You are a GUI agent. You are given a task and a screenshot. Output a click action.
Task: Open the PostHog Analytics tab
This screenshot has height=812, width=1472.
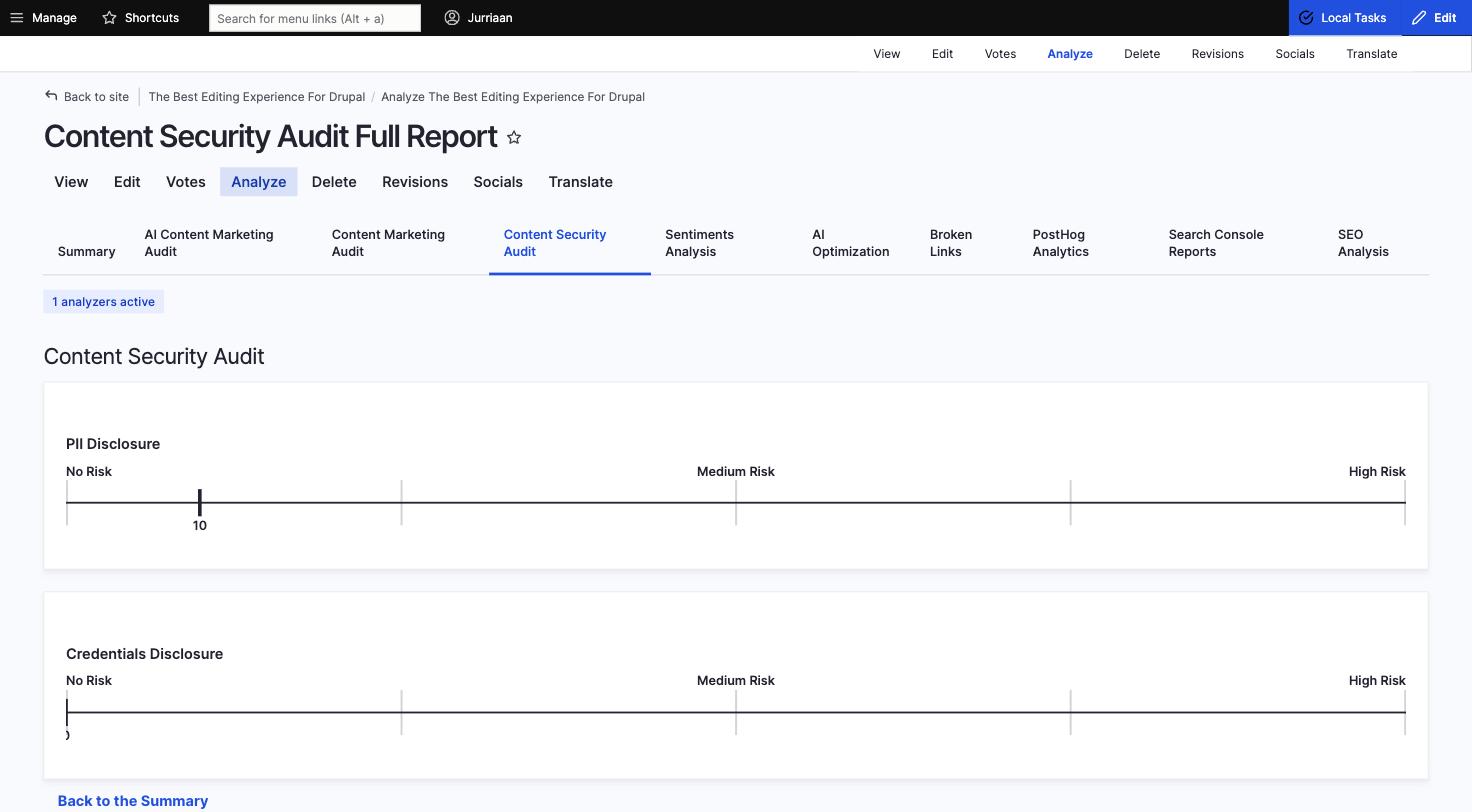click(x=1087, y=243)
